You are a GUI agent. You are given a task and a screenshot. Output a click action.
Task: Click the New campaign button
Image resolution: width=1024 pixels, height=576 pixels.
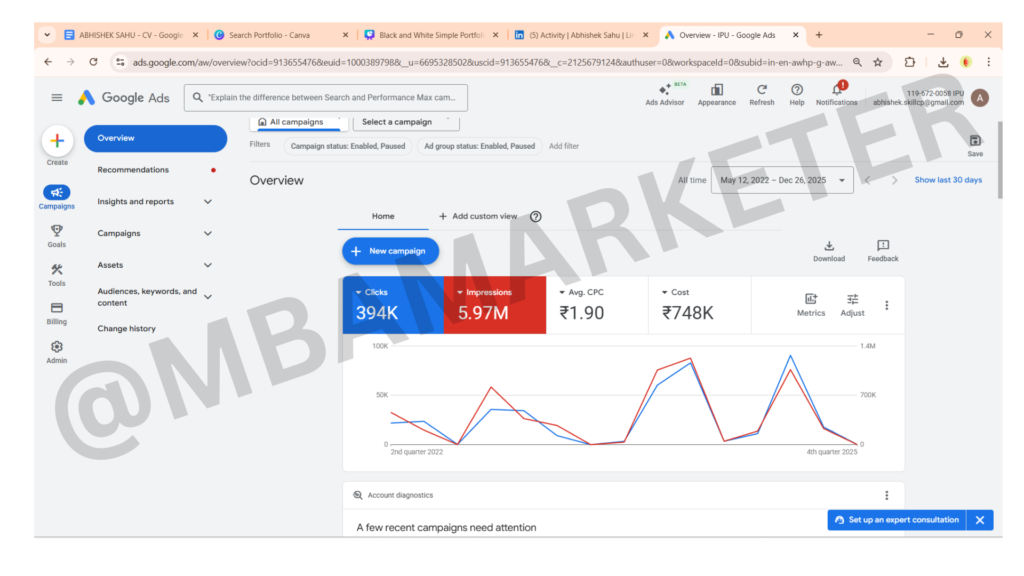390,251
